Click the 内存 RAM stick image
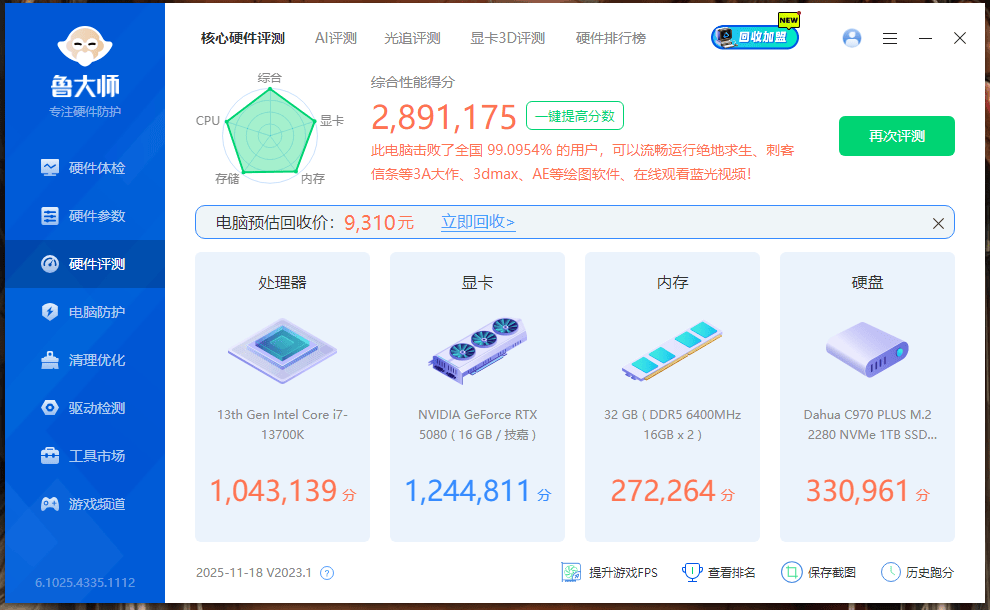Viewport: 990px width, 610px height. 672,350
